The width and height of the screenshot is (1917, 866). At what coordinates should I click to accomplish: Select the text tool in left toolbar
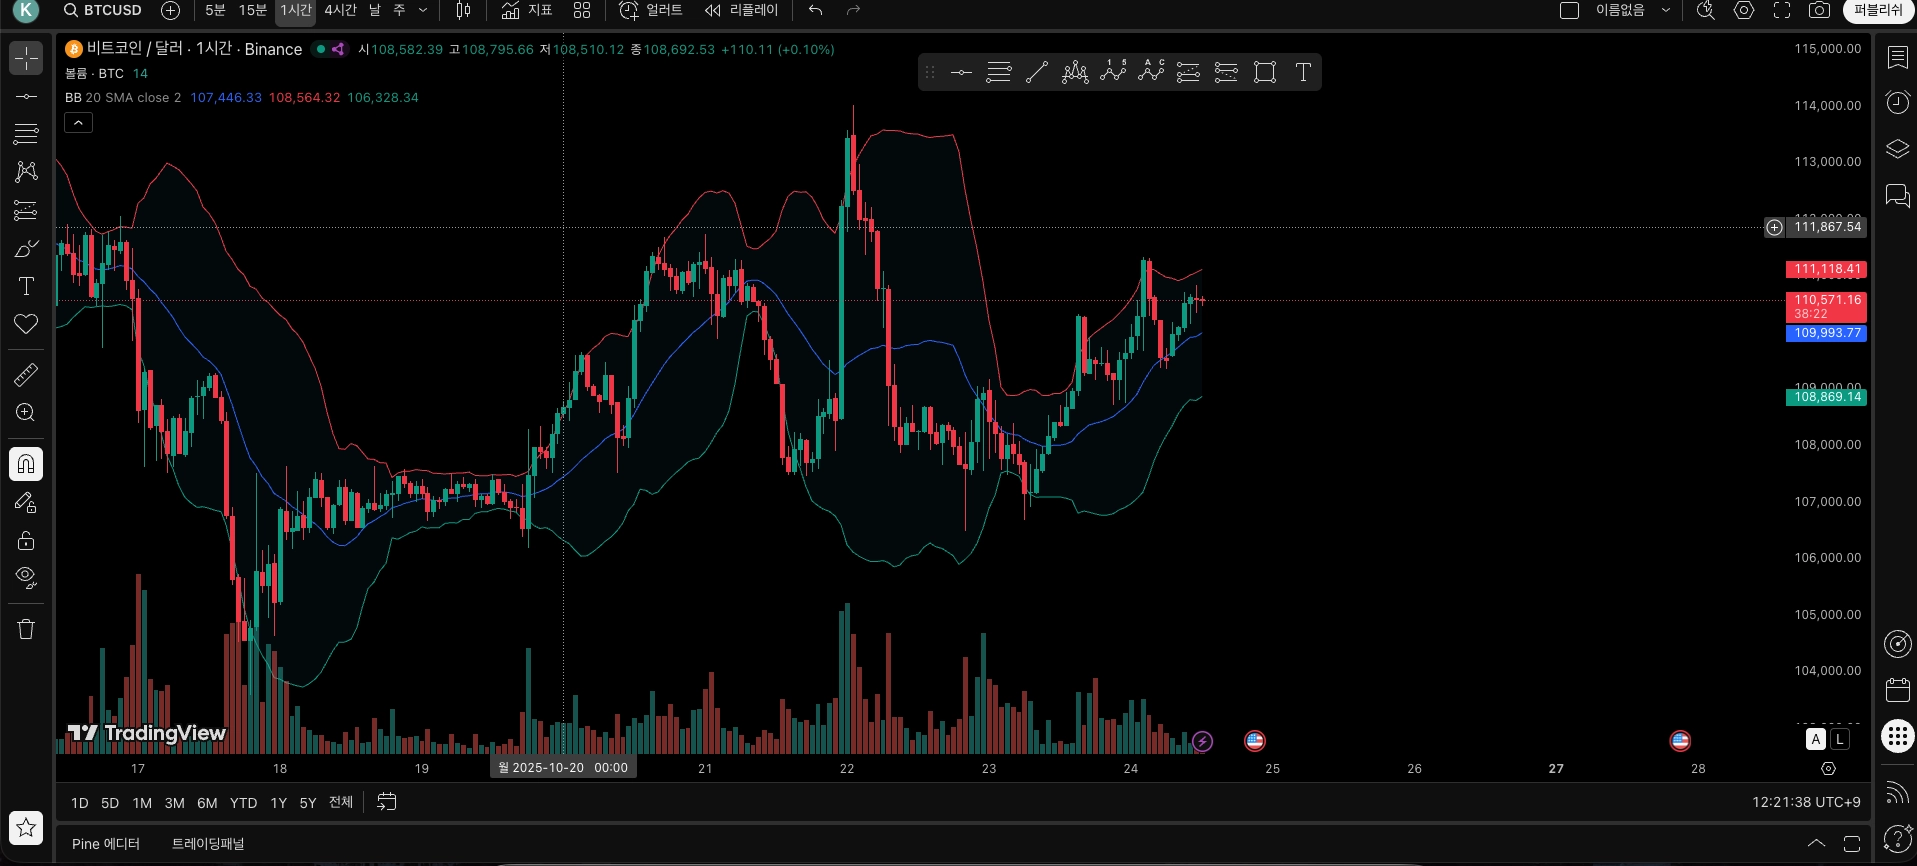[26, 286]
